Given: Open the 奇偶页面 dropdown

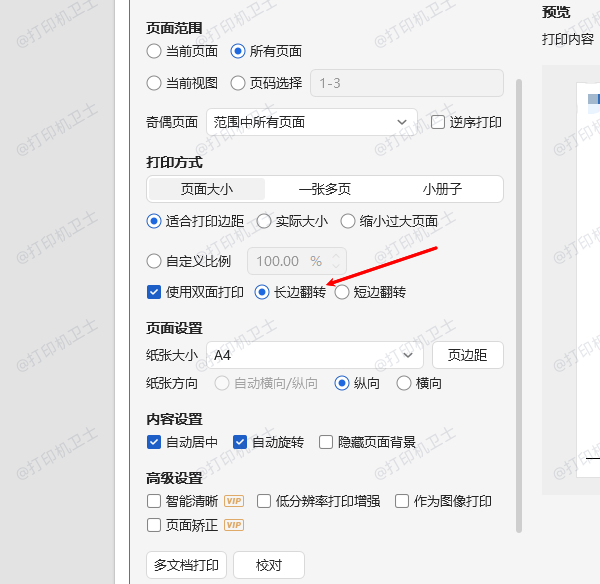Looking at the screenshot, I should (312, 122).
